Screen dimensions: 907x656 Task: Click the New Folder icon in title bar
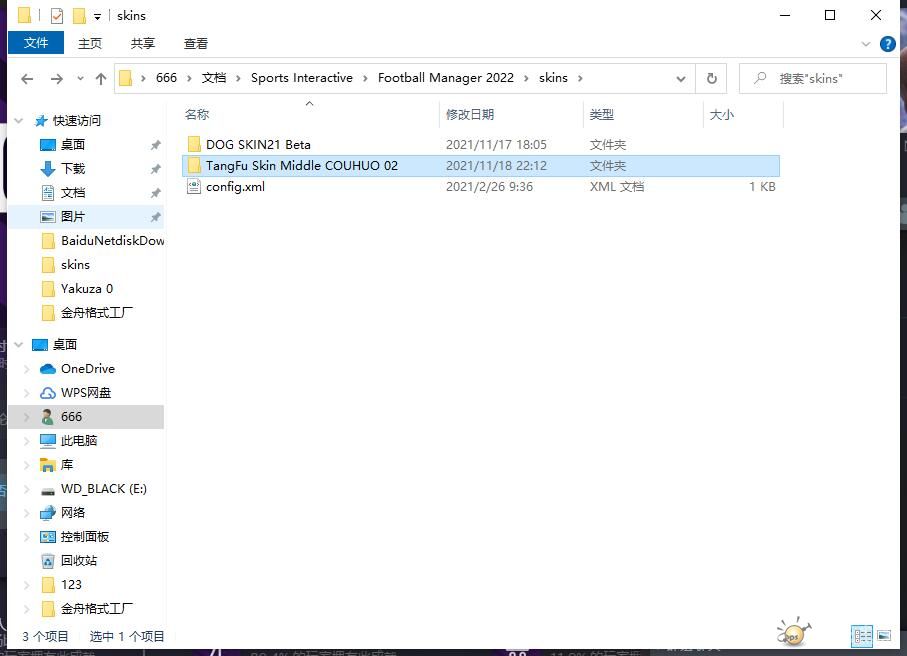(79, 16)
